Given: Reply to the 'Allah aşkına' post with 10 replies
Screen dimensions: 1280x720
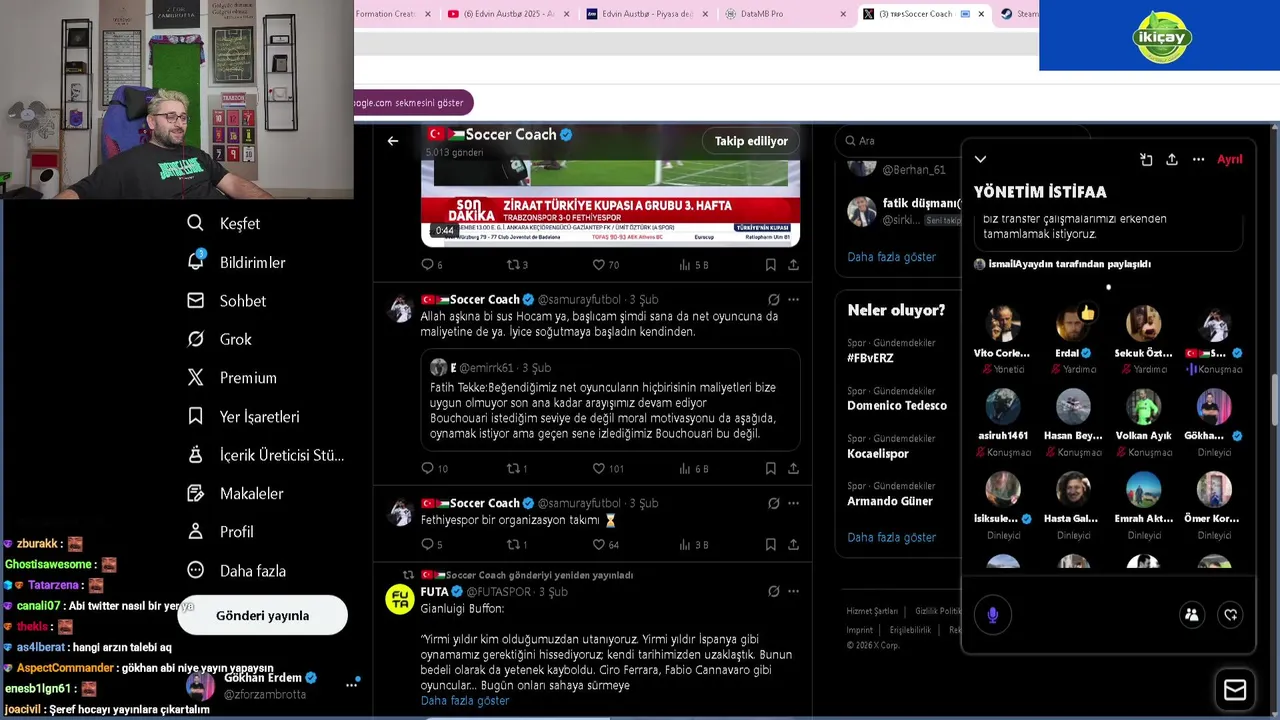Looking at the screenshot, I should pos(434,468).
